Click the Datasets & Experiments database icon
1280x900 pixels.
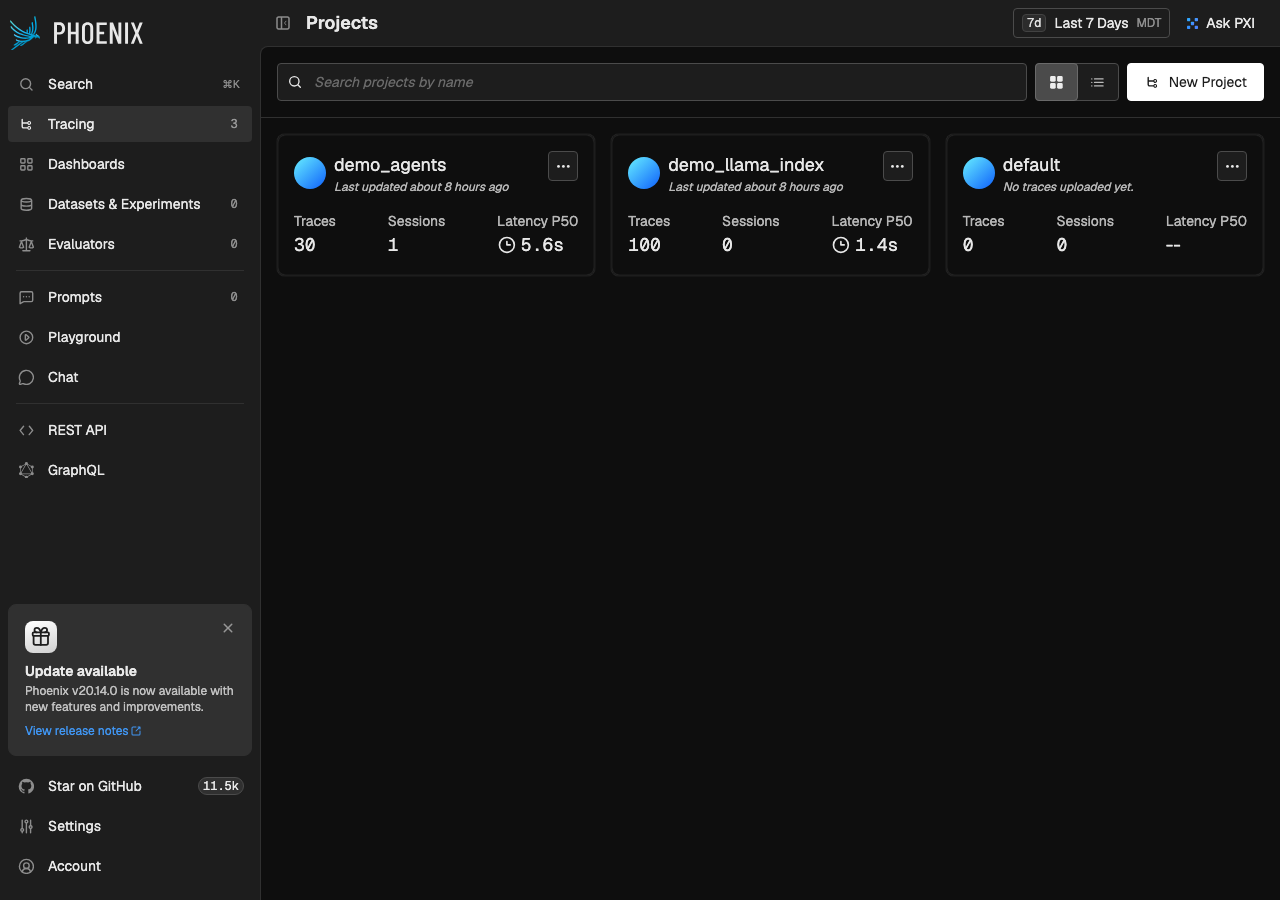27,204
